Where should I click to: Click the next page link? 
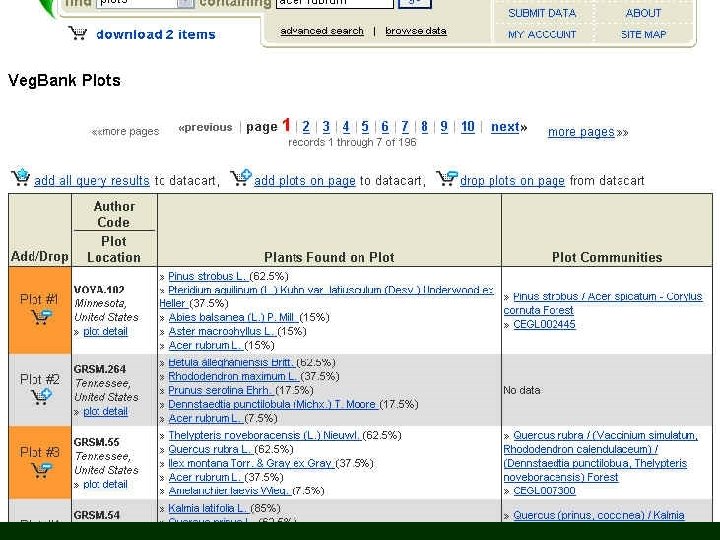[x=509, y=127]
